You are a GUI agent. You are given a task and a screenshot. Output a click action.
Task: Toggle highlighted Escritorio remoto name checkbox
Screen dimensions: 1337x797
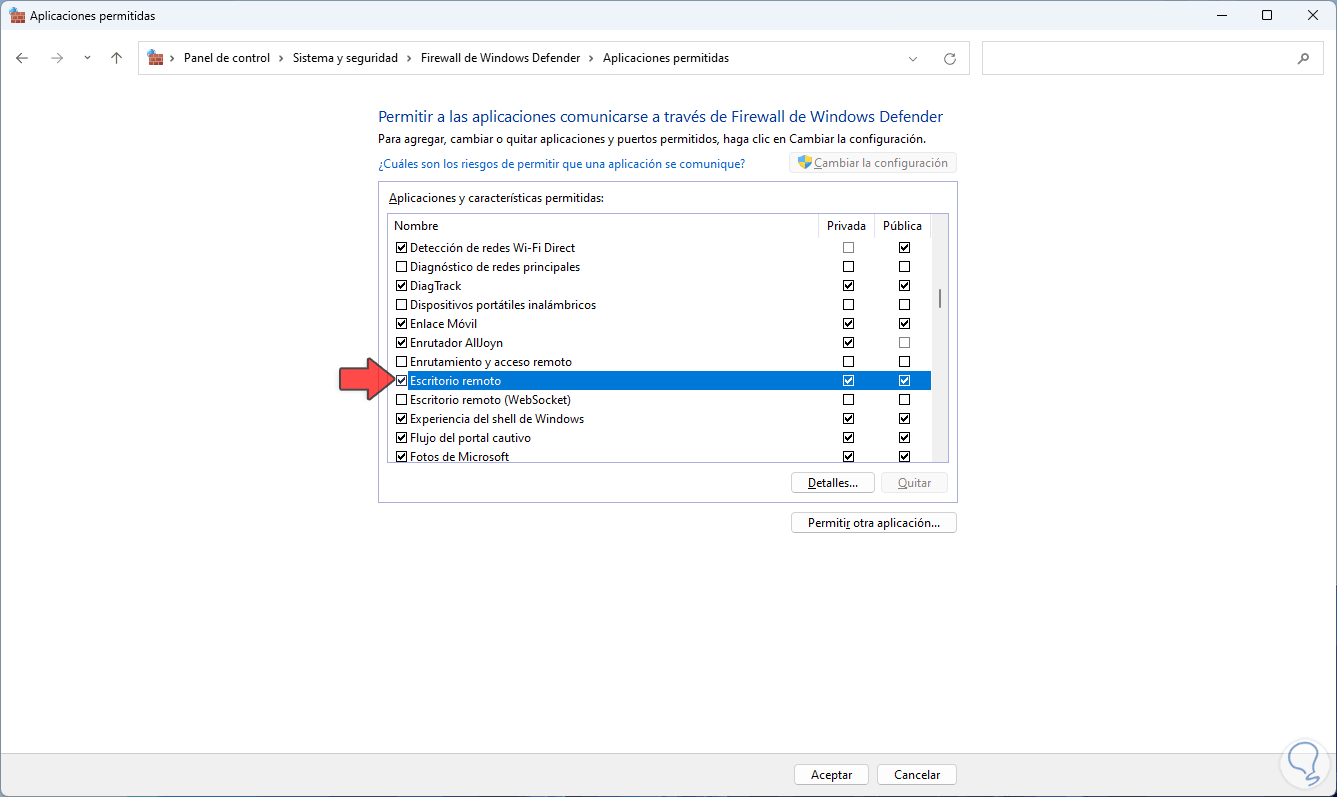(x=402, y=381)
